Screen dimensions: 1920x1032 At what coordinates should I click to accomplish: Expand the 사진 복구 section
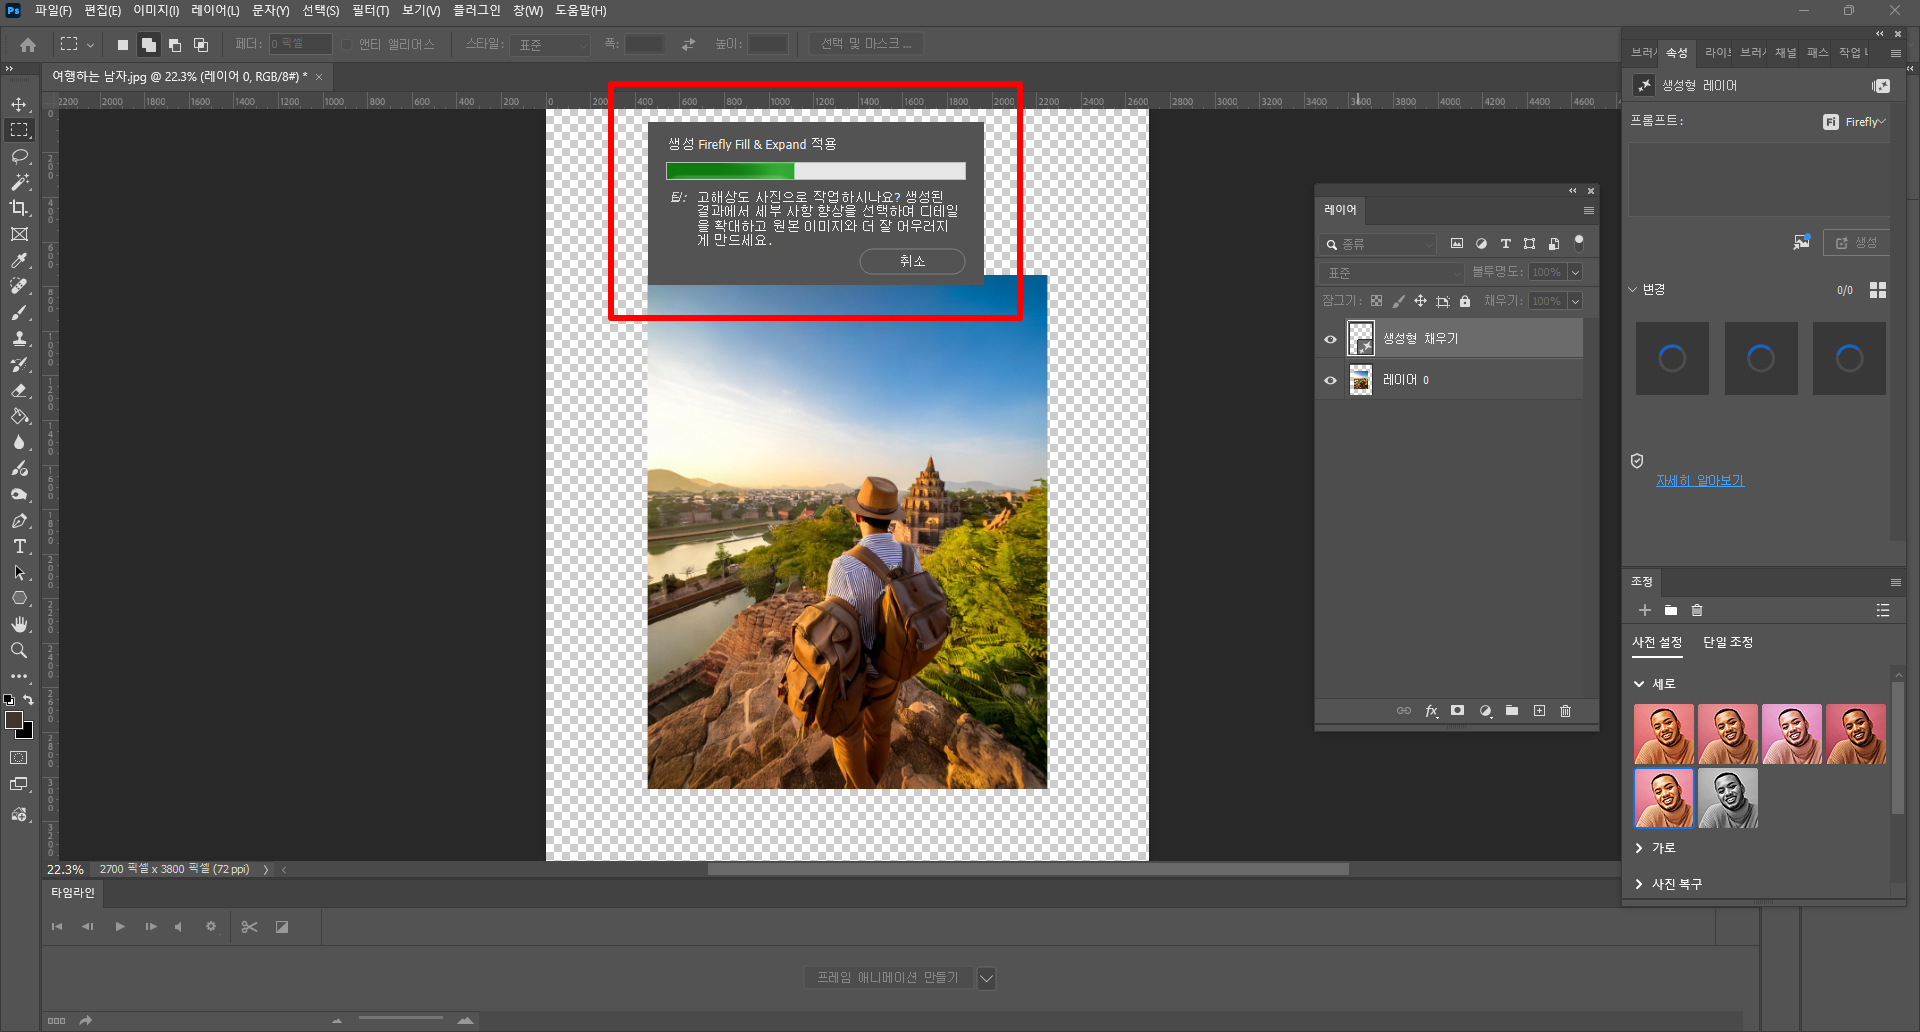(1639, 884)
